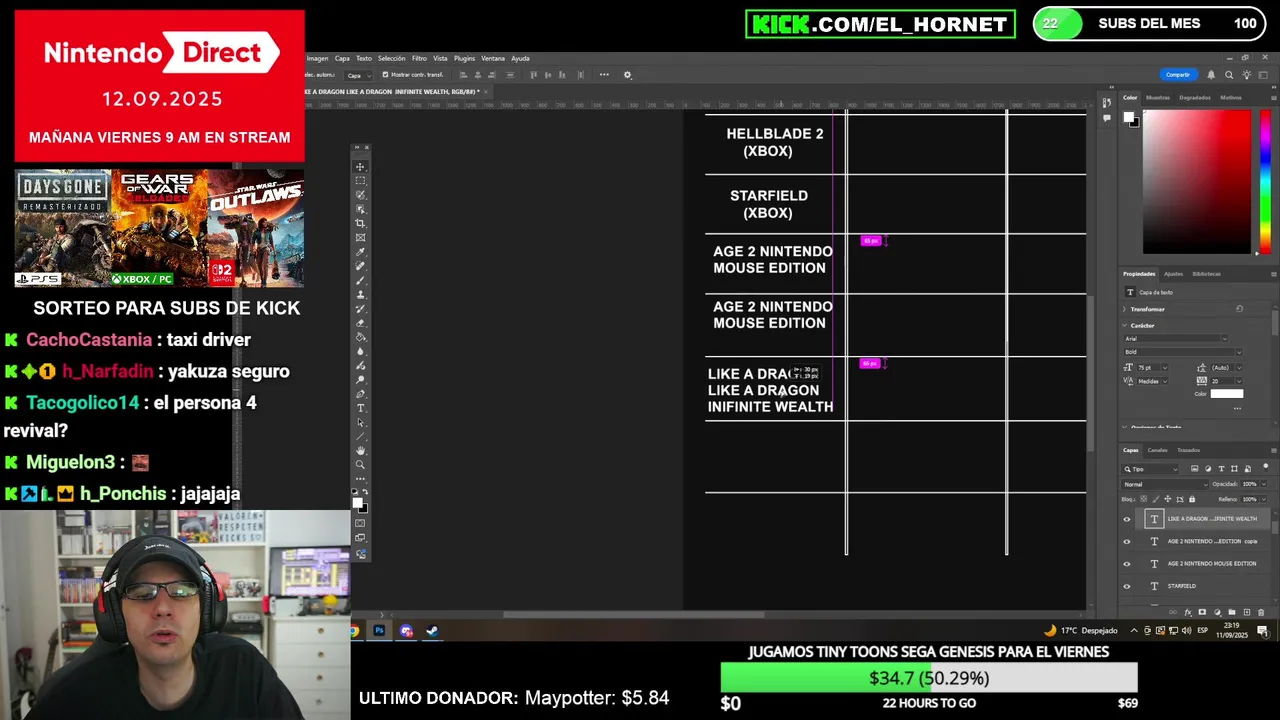The height and width of the screenshot is (720, 1280).
Task: Switch to the Canales tab
Action: 1157,450
